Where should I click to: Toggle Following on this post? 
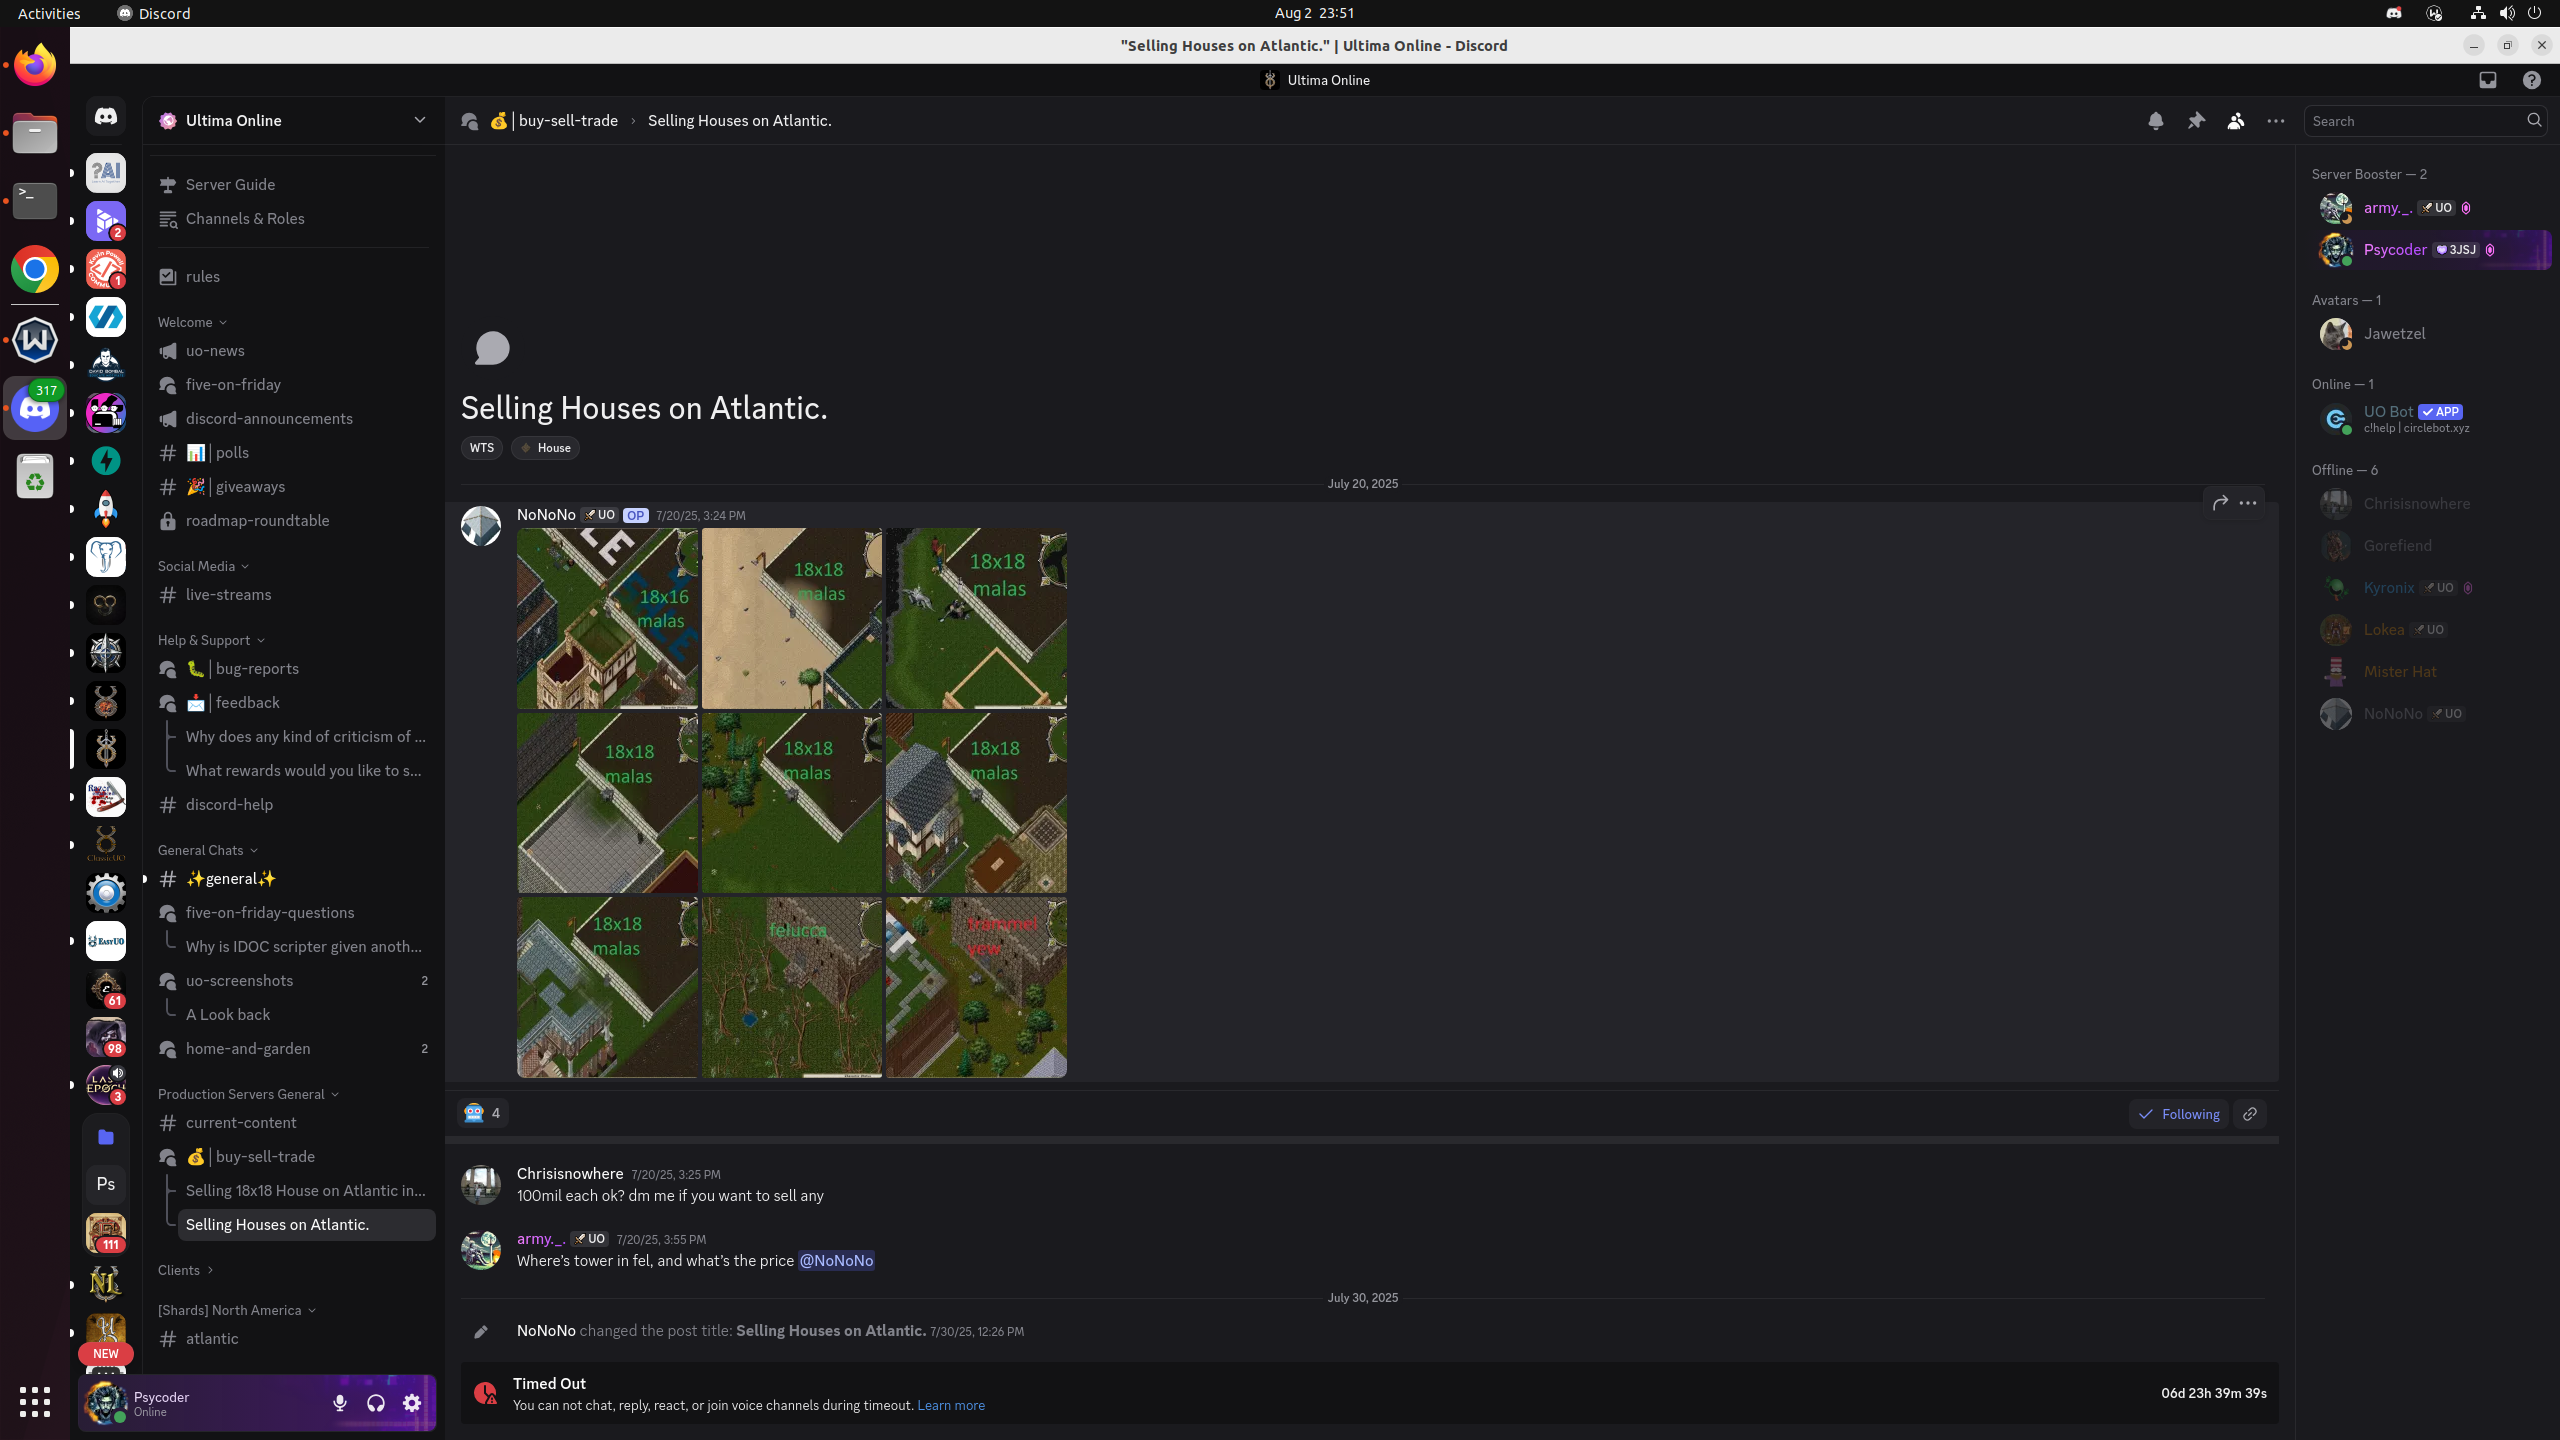click(x=2178, y=1114)
